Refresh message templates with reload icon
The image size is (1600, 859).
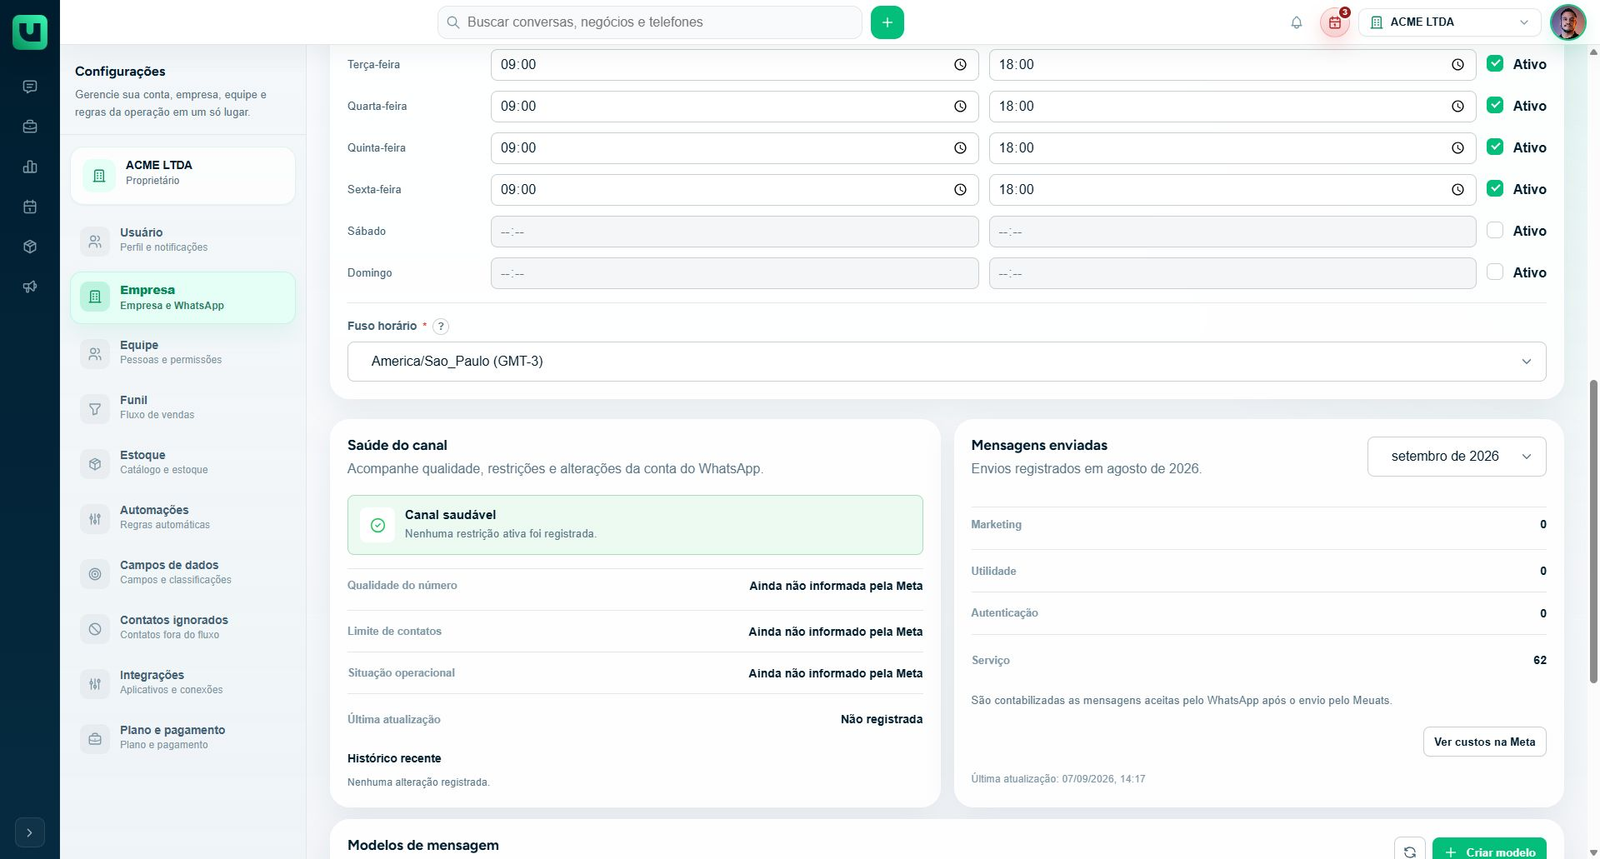pos(1410,851)
